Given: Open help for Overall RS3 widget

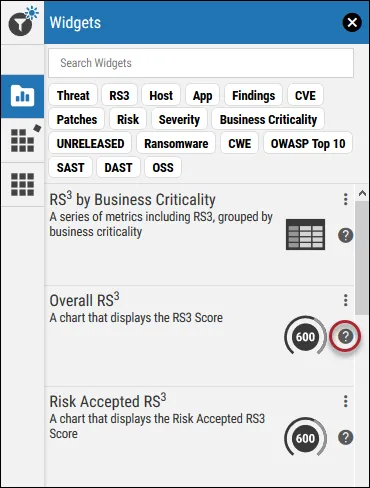Looking at the screenshot, I should click(x=346, y=337).
